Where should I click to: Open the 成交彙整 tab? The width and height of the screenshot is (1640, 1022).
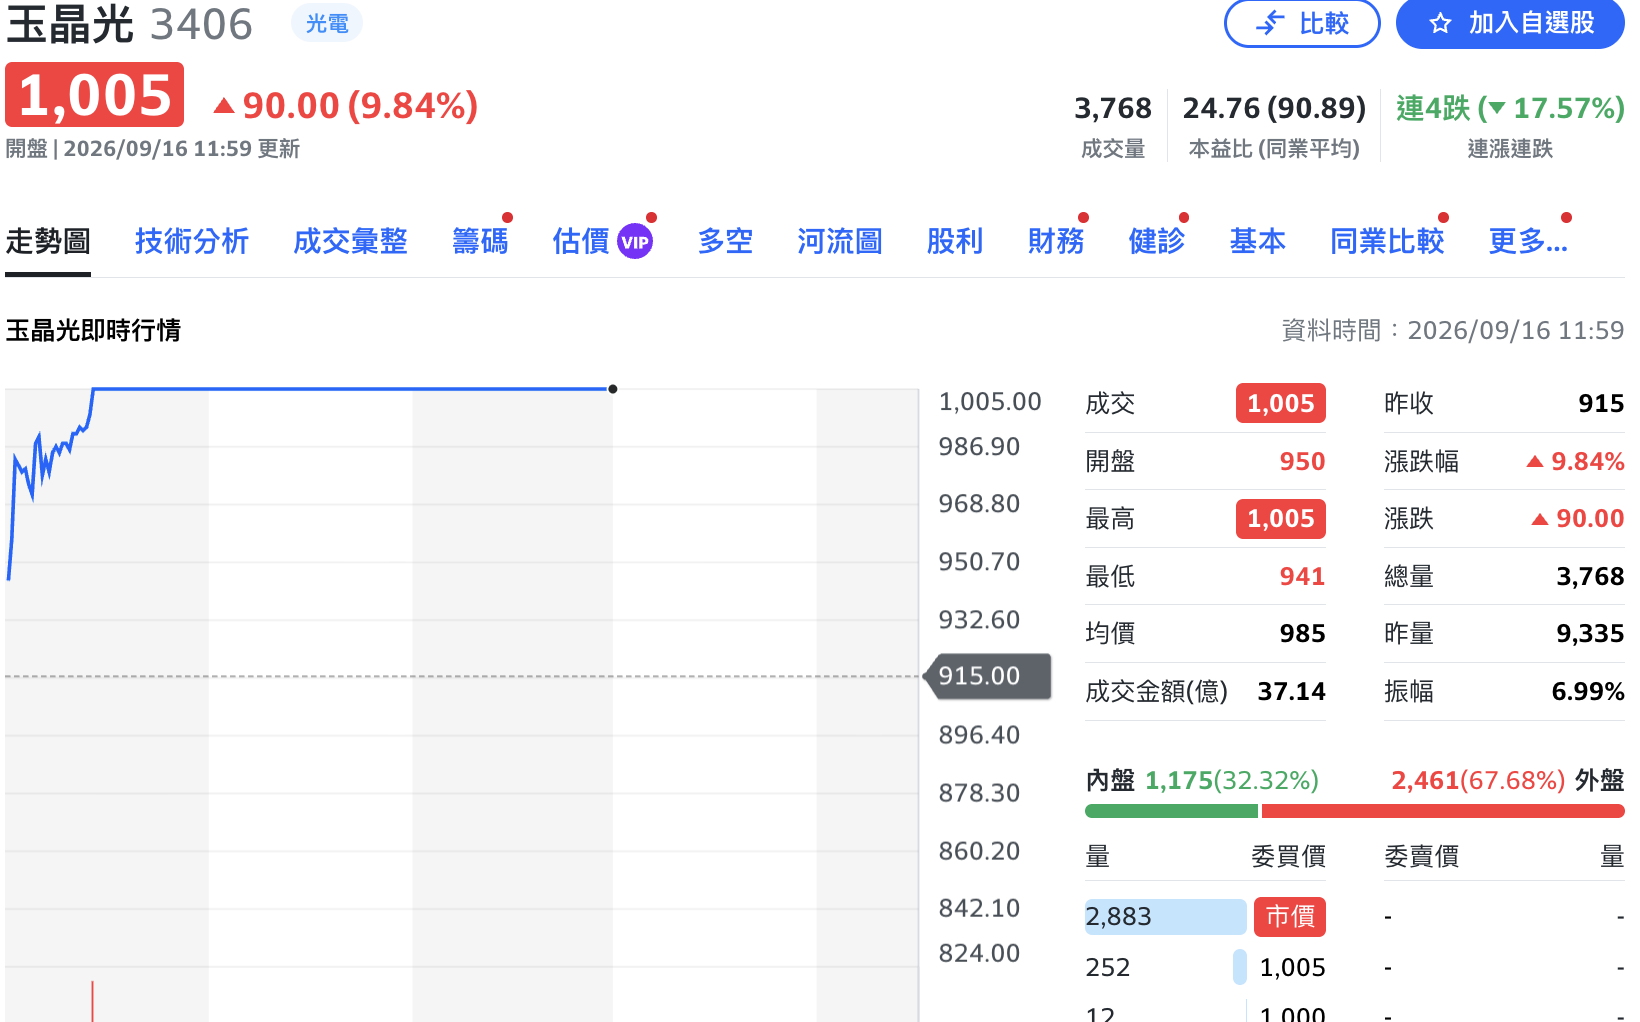(350, 241)
